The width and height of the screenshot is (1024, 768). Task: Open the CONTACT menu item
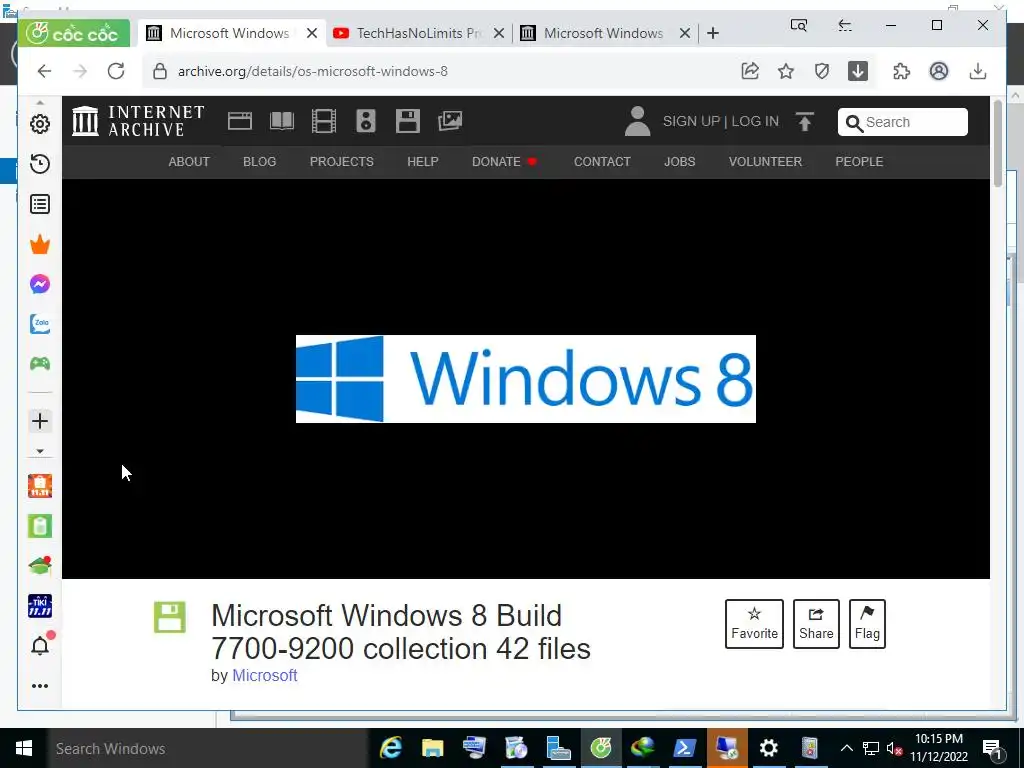602,162
